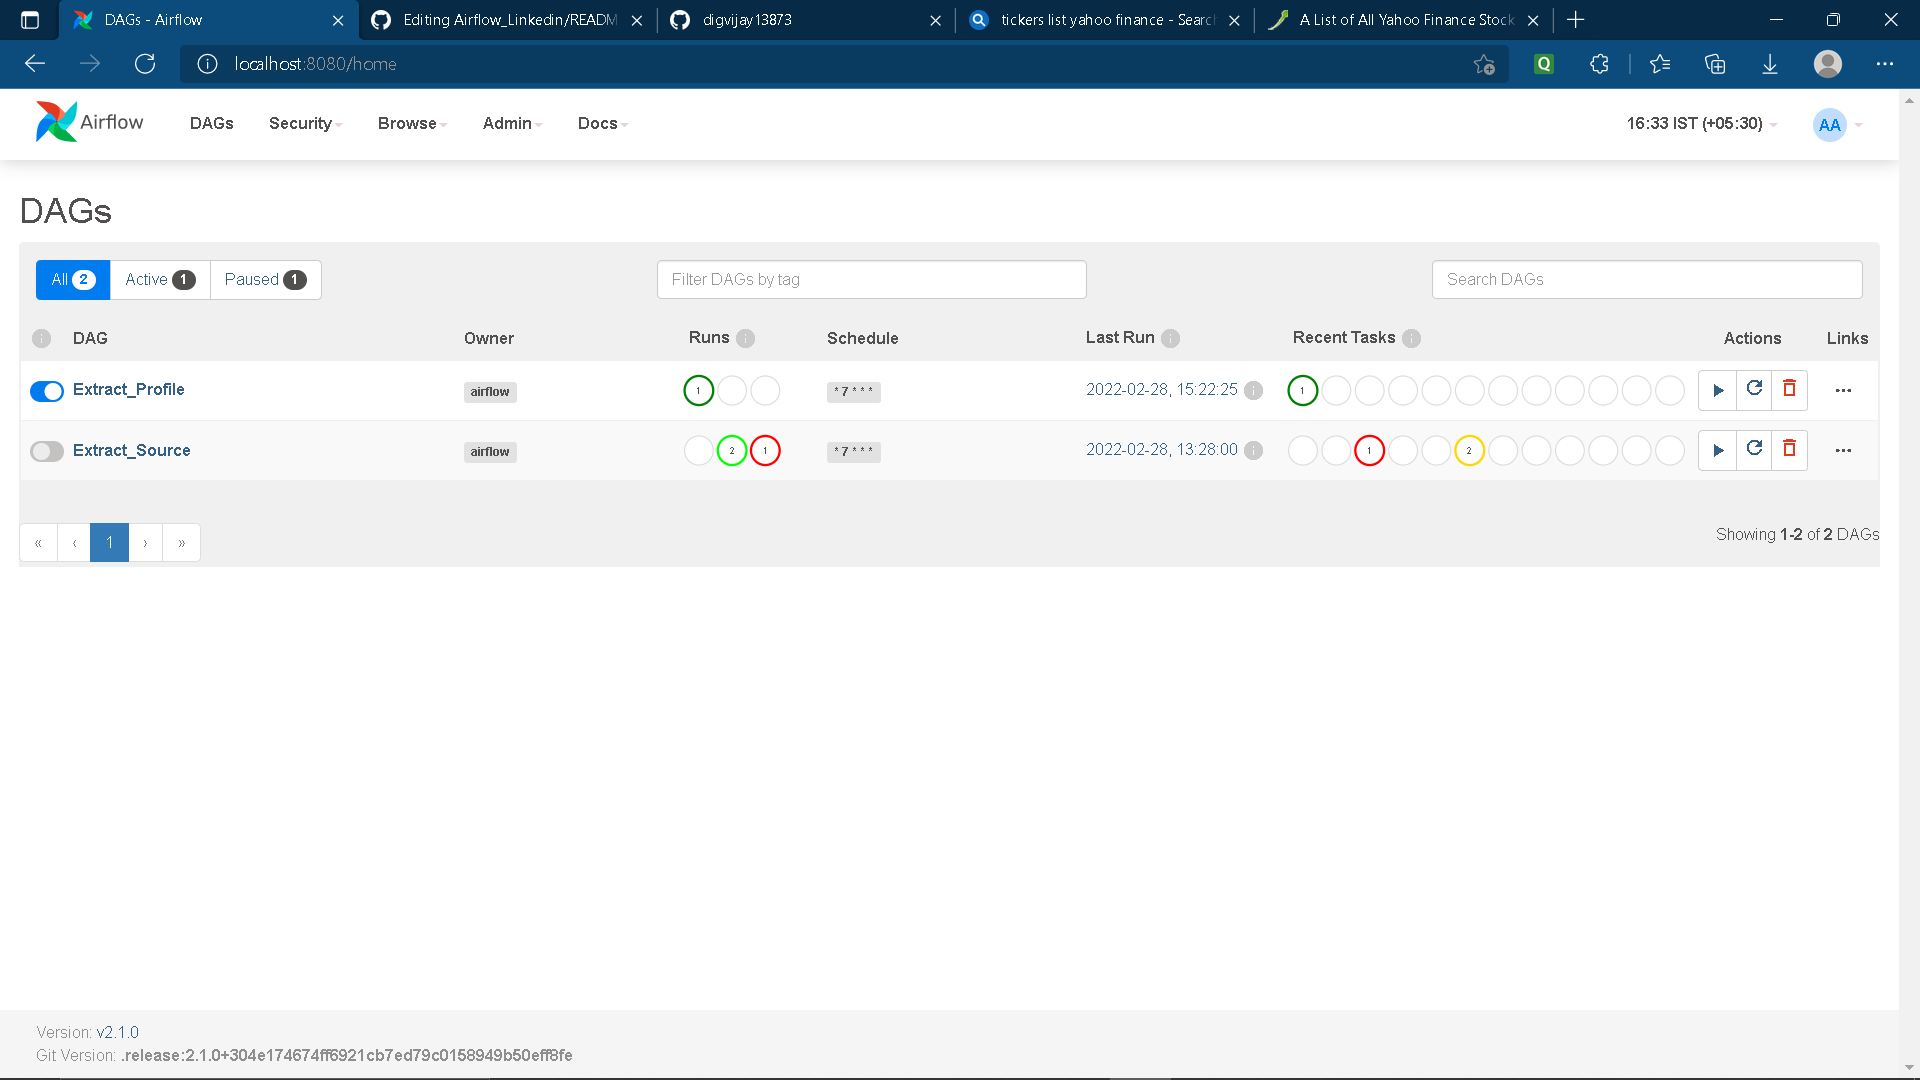Screen dimensions: 1920x1080
Task: Click the info icon beside Runs header
Action: pyautogui.click(x=746, y=339)
